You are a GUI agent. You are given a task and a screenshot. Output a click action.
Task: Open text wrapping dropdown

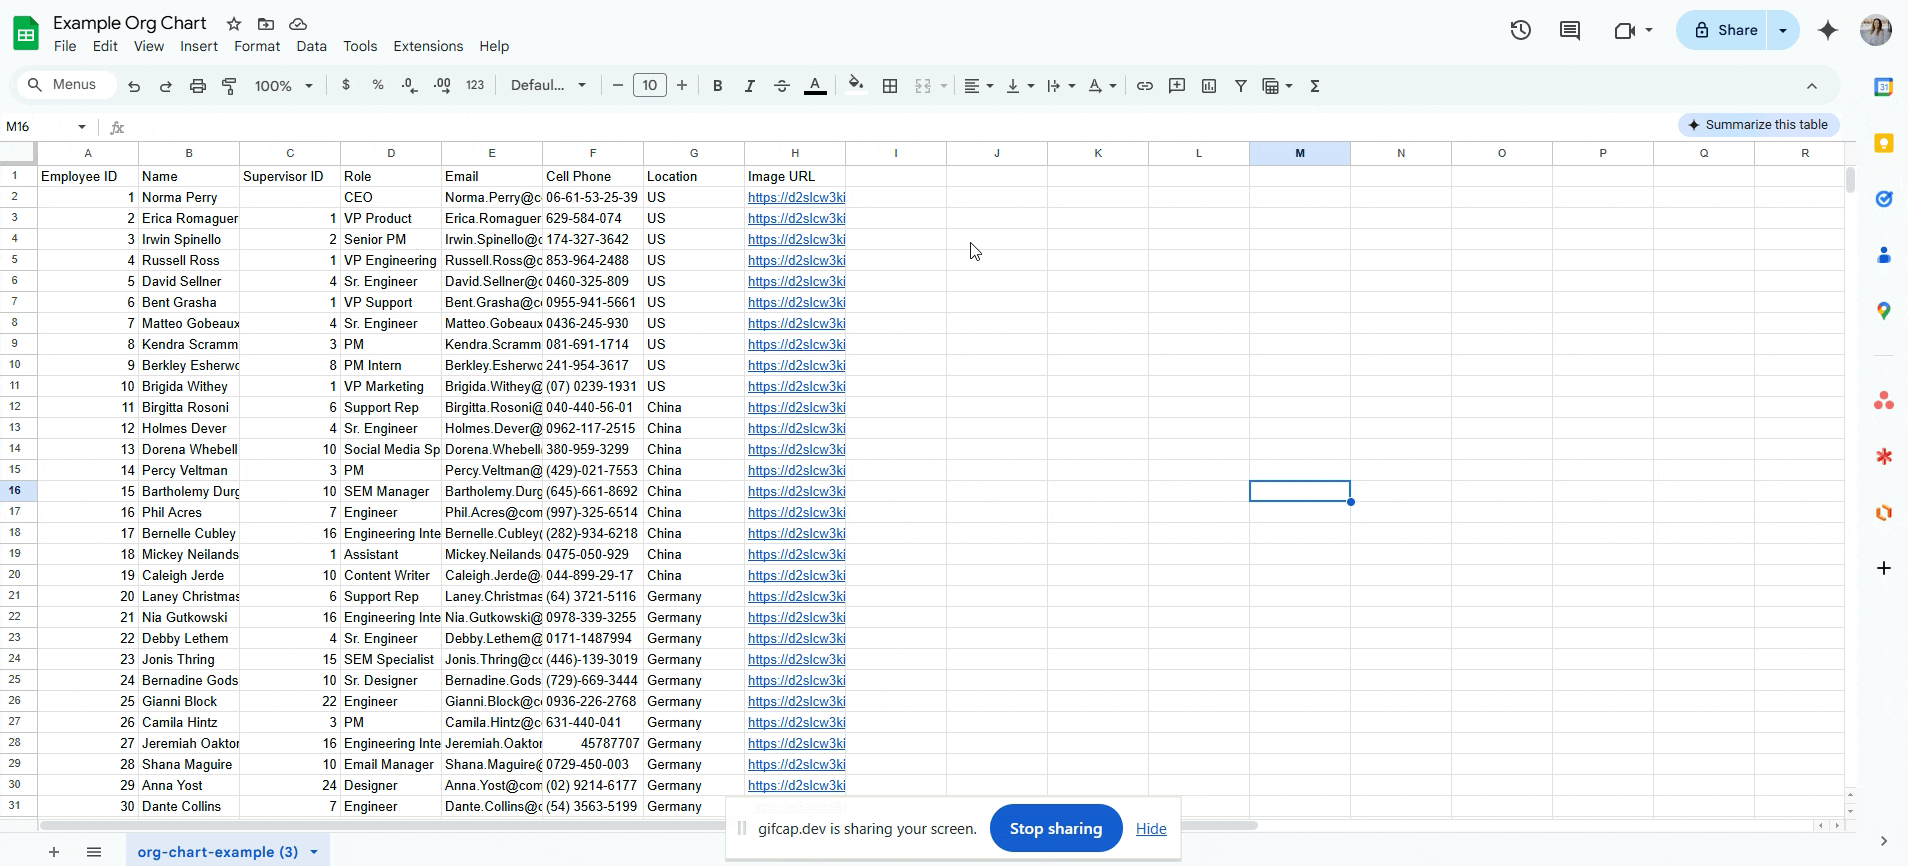pyautogui.click(x=1061, y=86)
